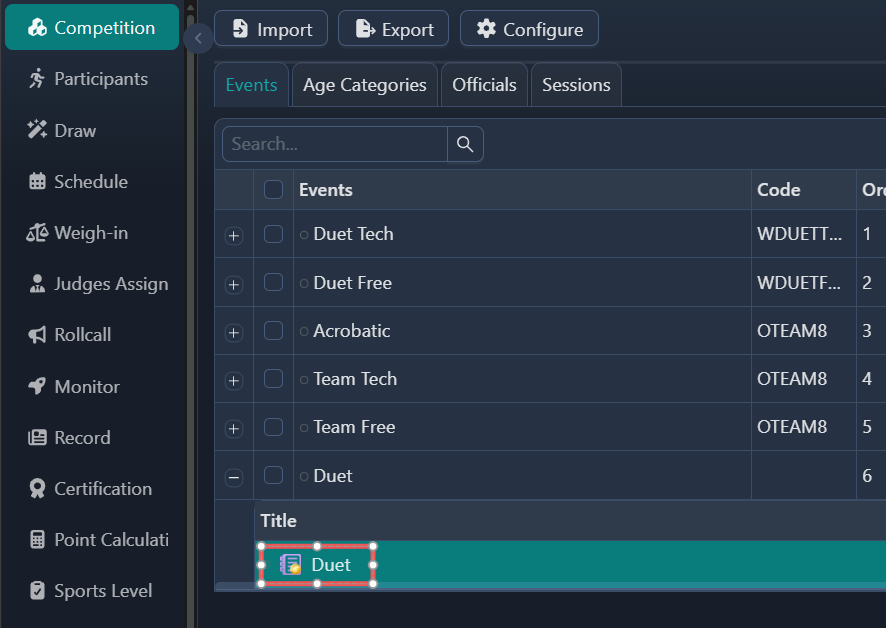Click the Judges Assign person icon
The width and height of the screenshot is (886, 628).
[x=37, y=284]
